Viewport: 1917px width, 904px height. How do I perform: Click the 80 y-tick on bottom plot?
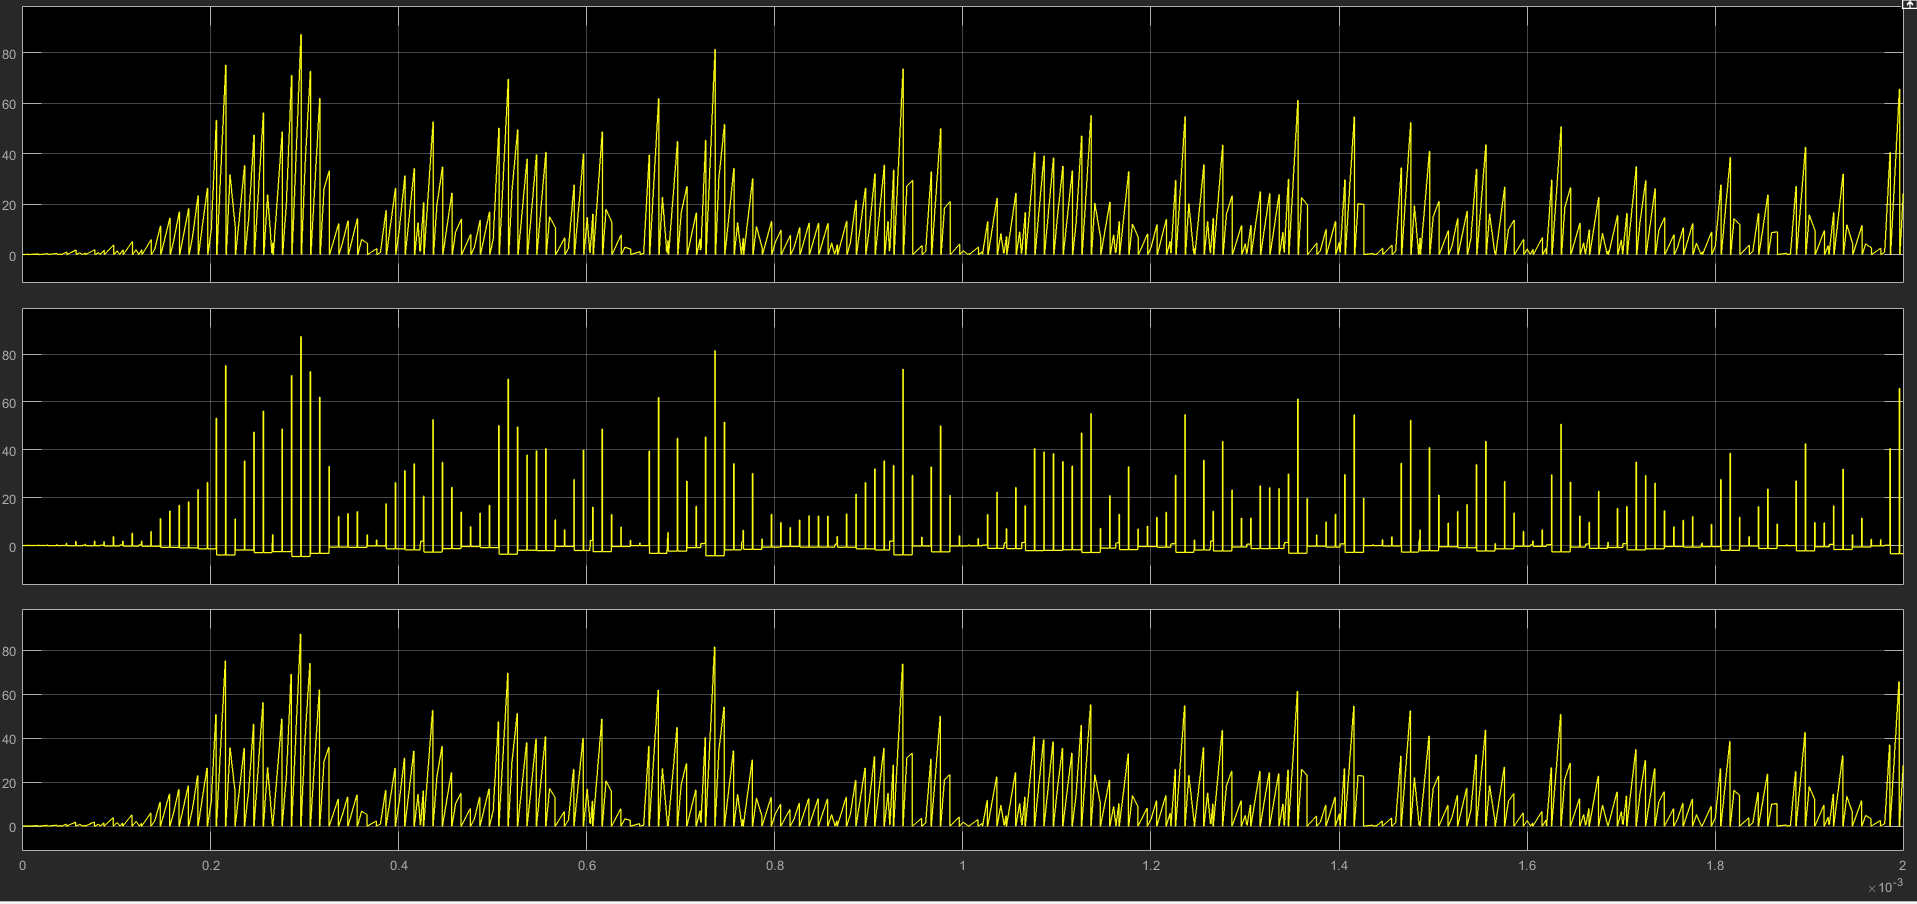click(10, 651)
